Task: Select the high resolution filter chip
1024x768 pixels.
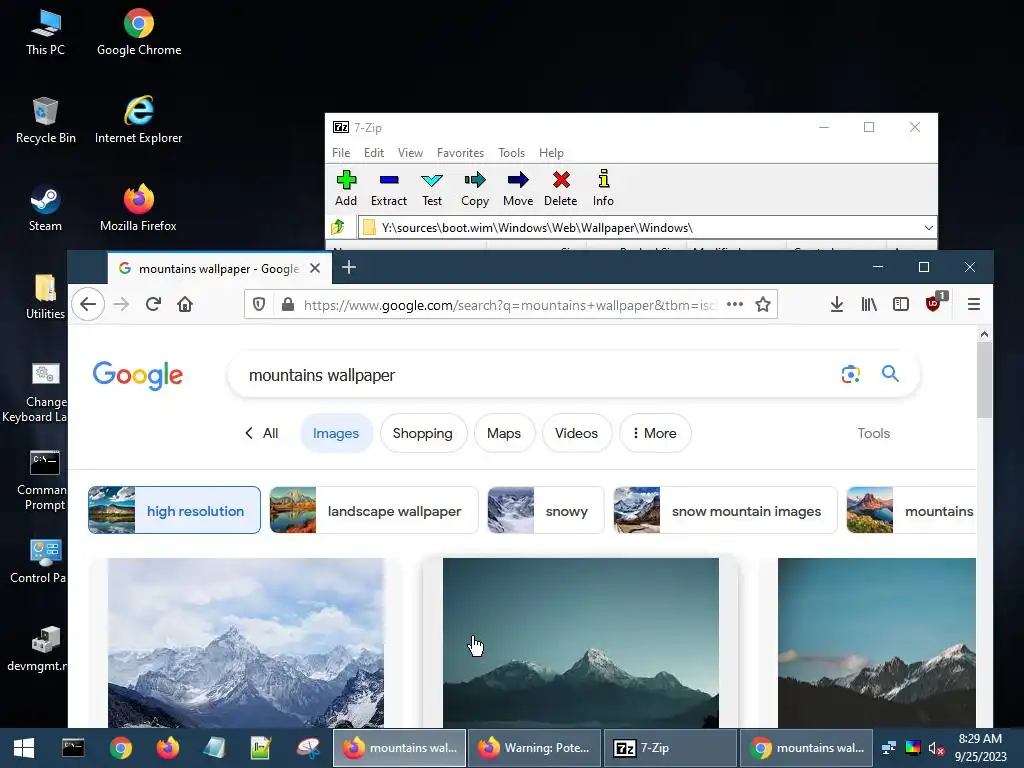Action: [174, 510]
